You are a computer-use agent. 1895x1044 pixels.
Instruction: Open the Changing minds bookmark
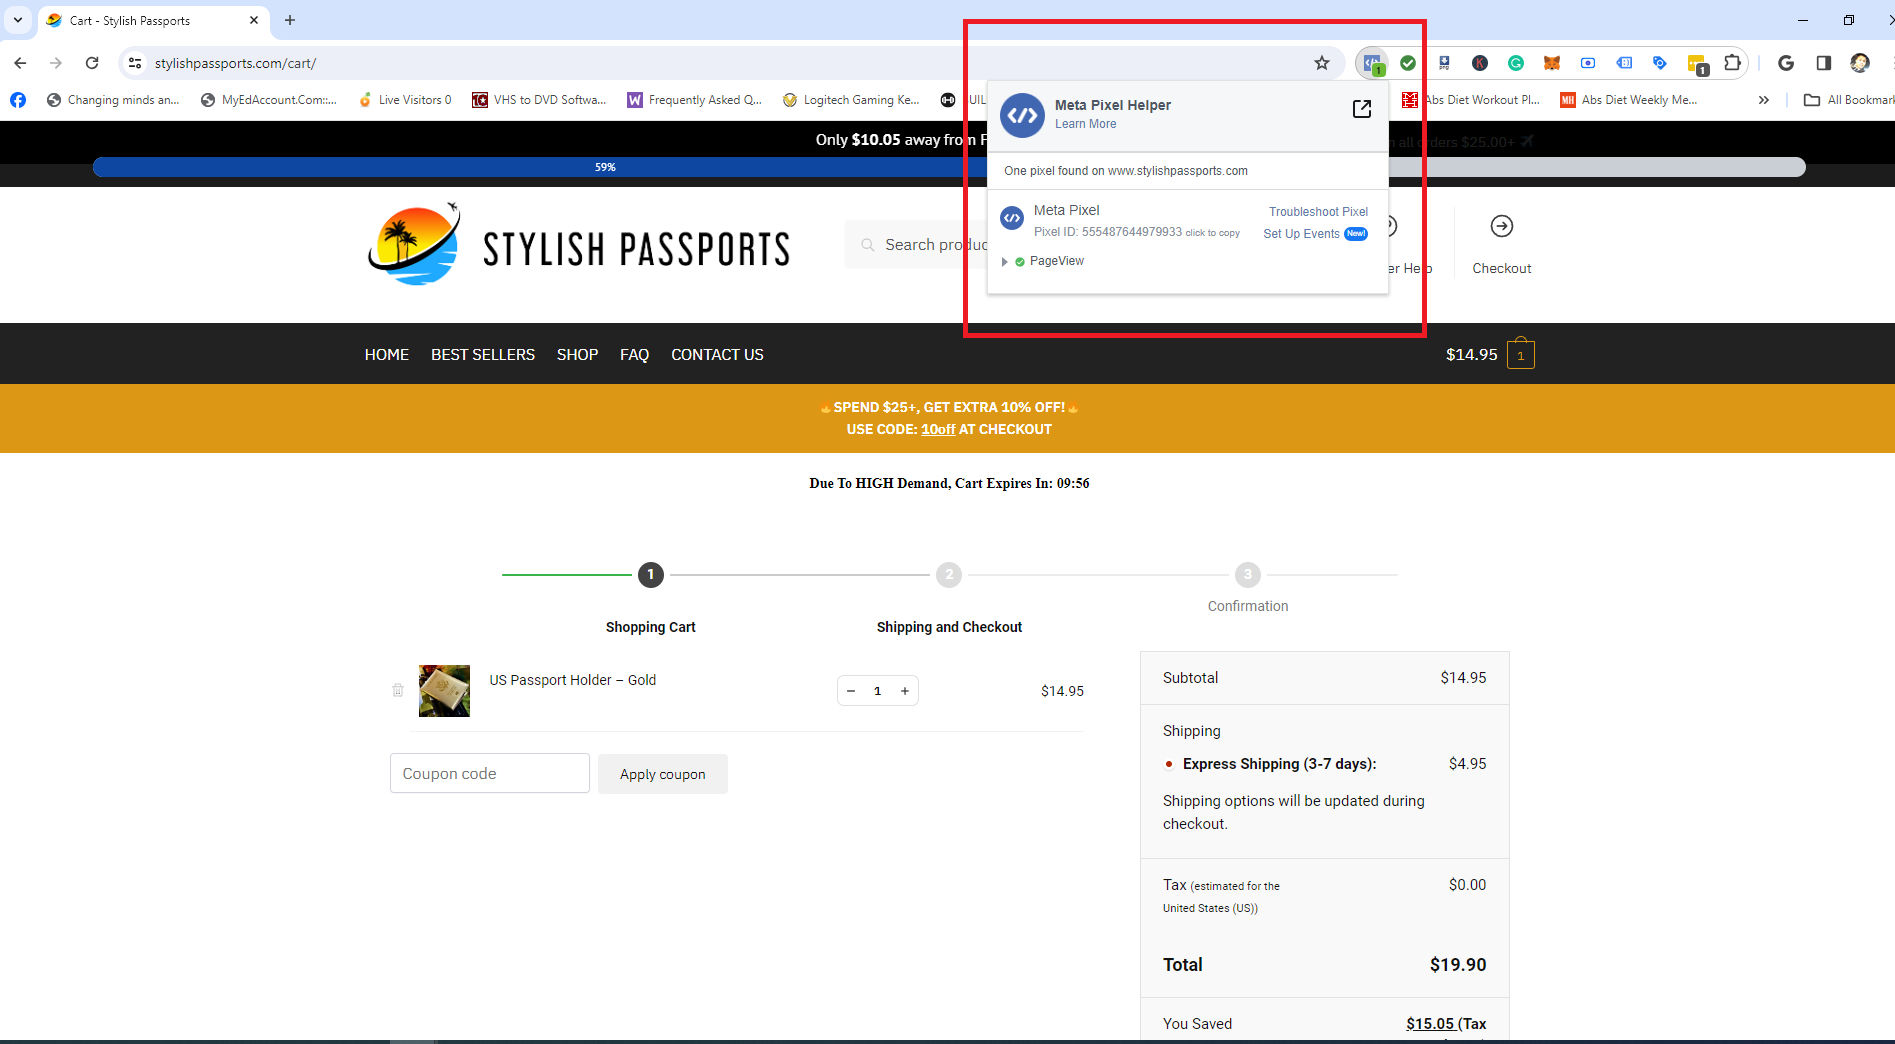[x=113, y=100]
